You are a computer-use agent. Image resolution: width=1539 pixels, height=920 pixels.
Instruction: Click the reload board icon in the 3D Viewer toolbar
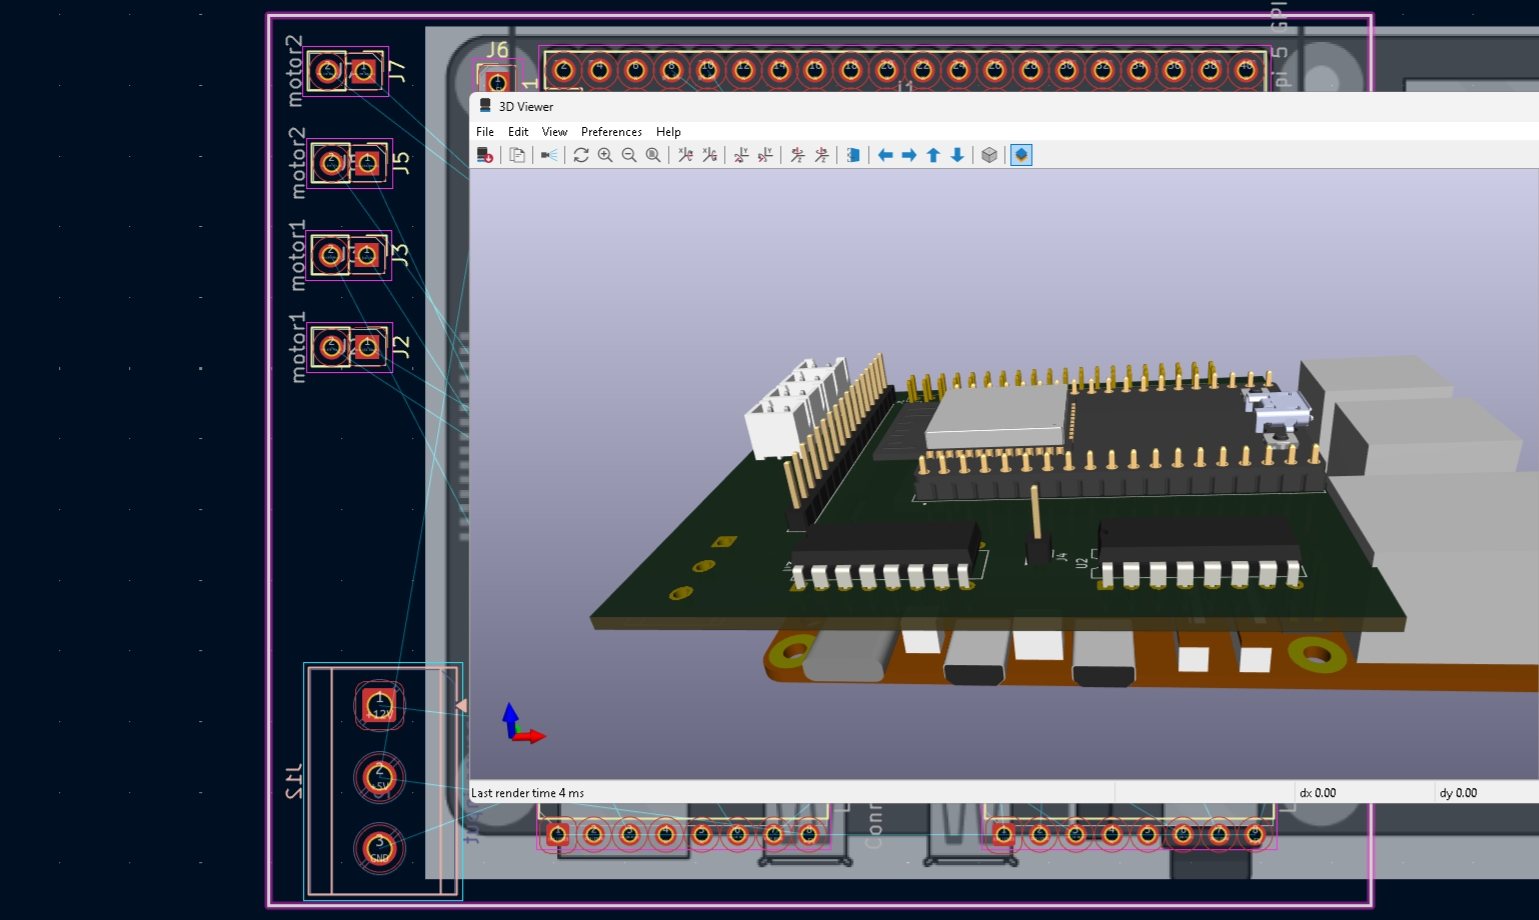tap(485, 155)
